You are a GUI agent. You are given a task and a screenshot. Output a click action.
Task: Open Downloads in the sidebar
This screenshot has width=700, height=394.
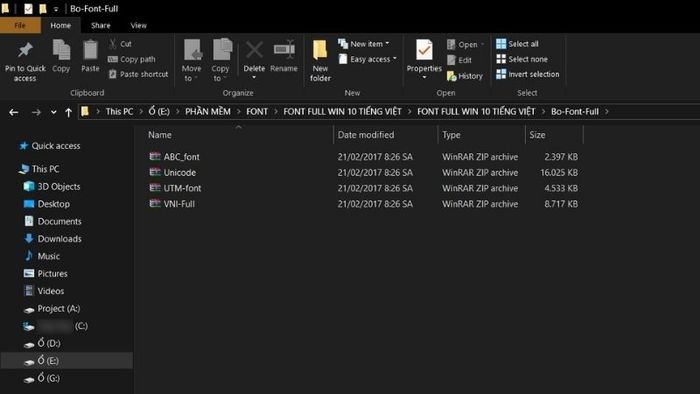(59, 239)
